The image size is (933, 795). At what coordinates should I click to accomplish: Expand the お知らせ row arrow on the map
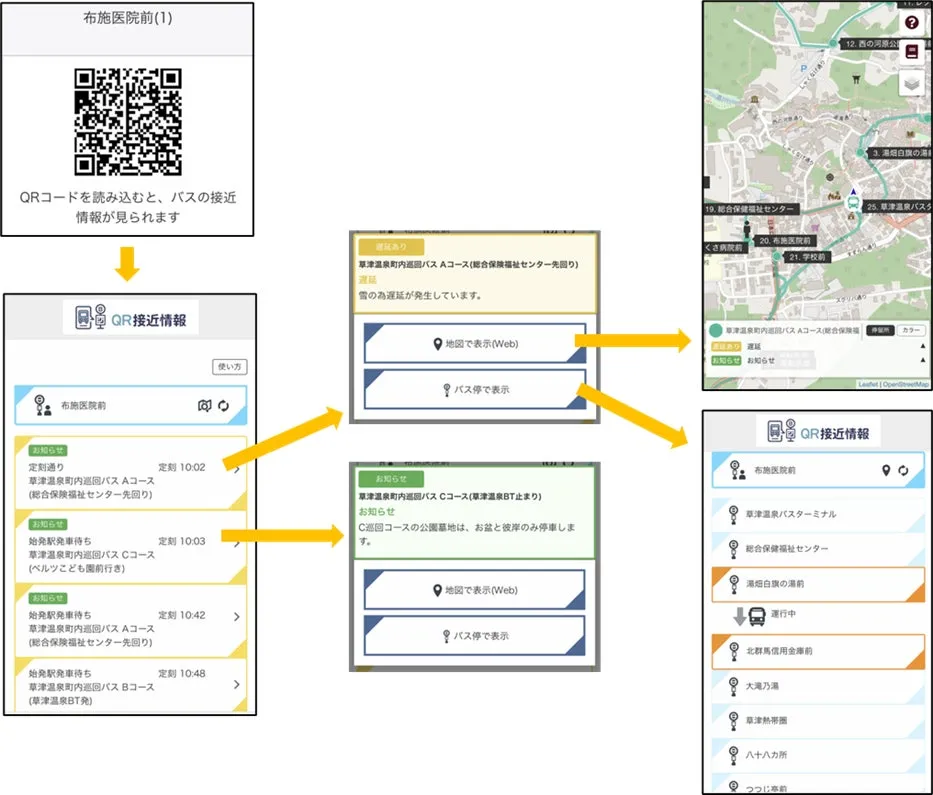(x=923, y=360)
